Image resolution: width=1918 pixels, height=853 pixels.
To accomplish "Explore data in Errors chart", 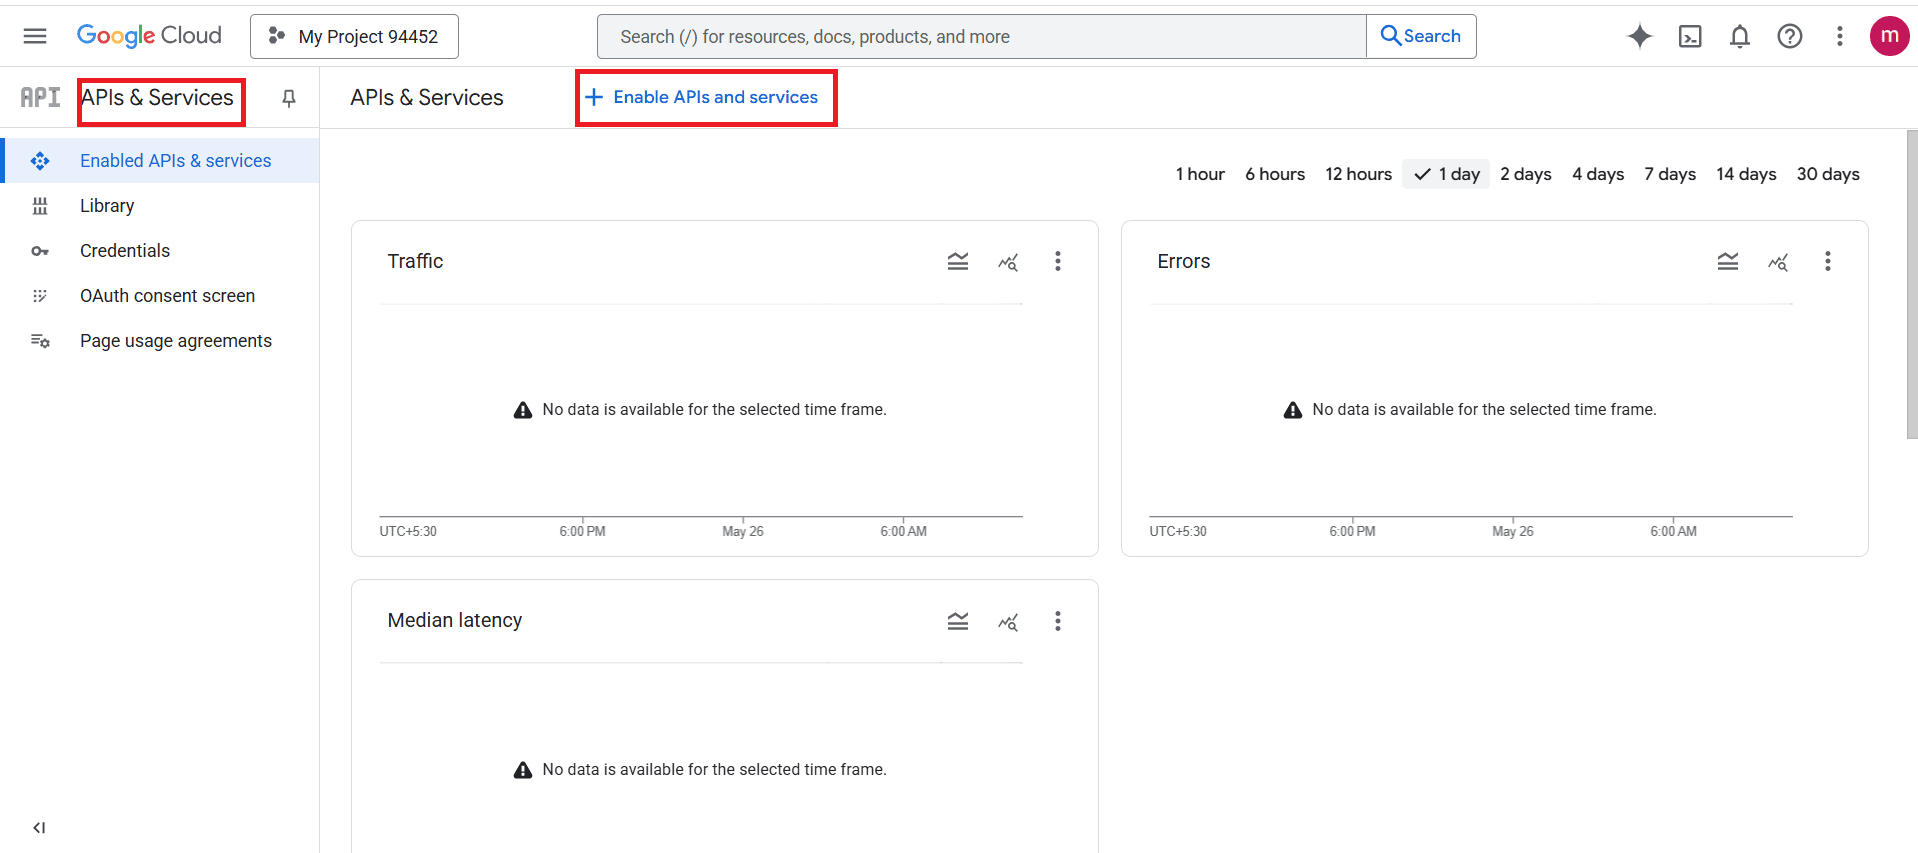I will tap(1777, 261).
